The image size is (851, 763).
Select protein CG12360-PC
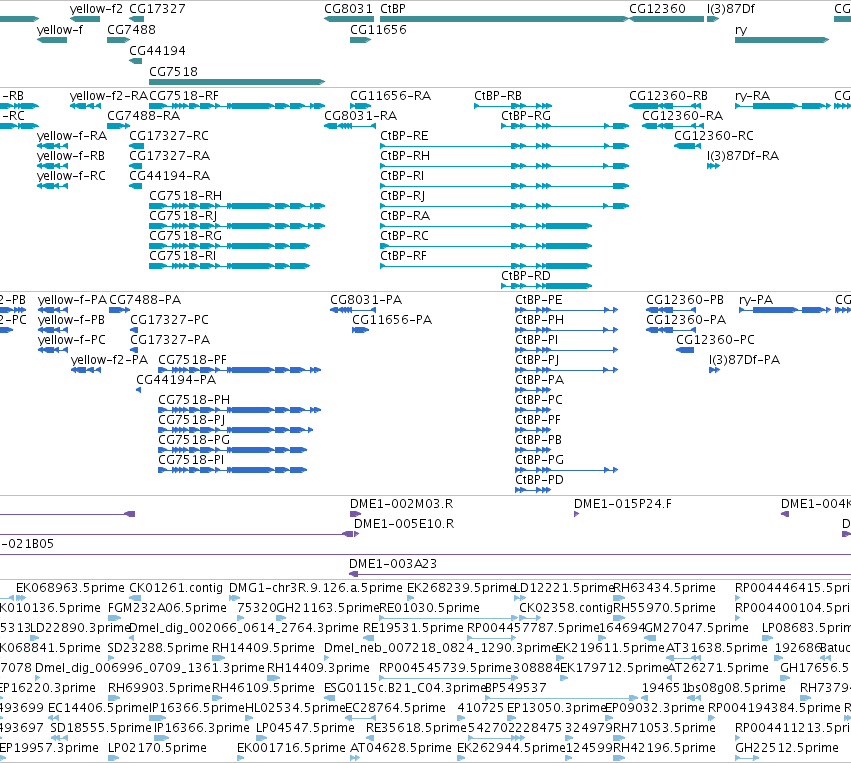tap(685, 350)
